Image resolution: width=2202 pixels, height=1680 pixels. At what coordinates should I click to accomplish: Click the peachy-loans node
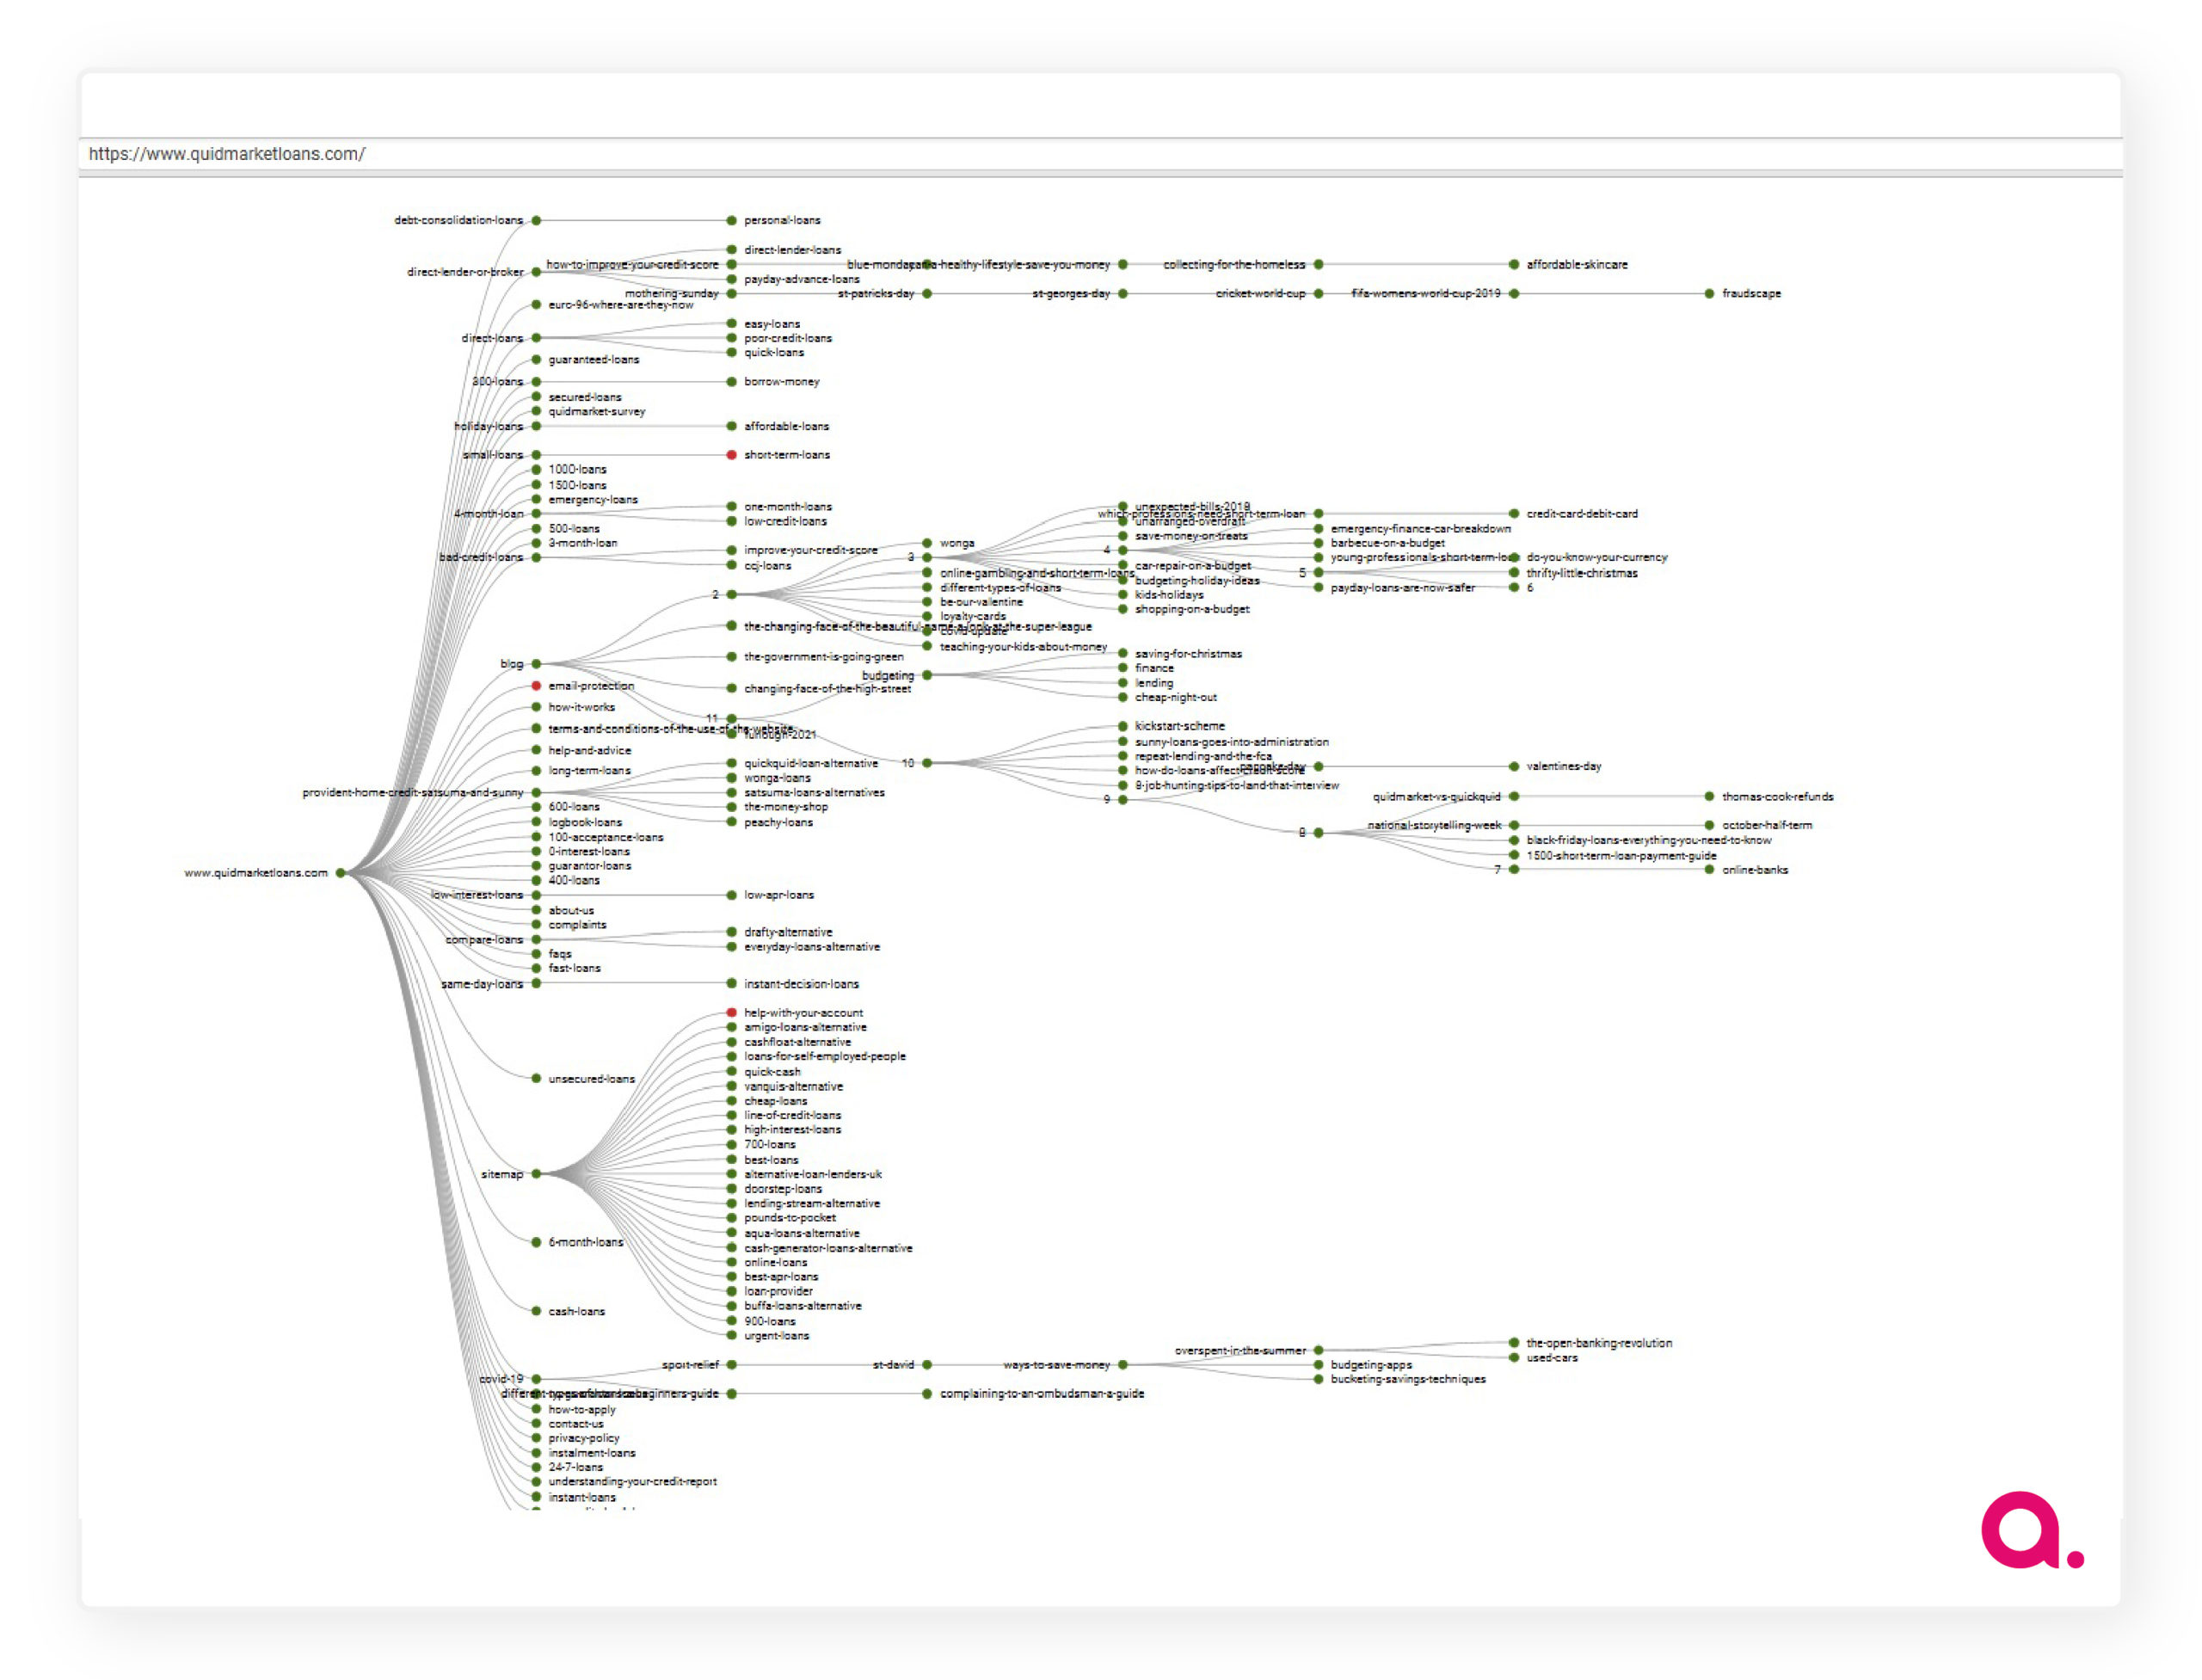coord(731,823)
